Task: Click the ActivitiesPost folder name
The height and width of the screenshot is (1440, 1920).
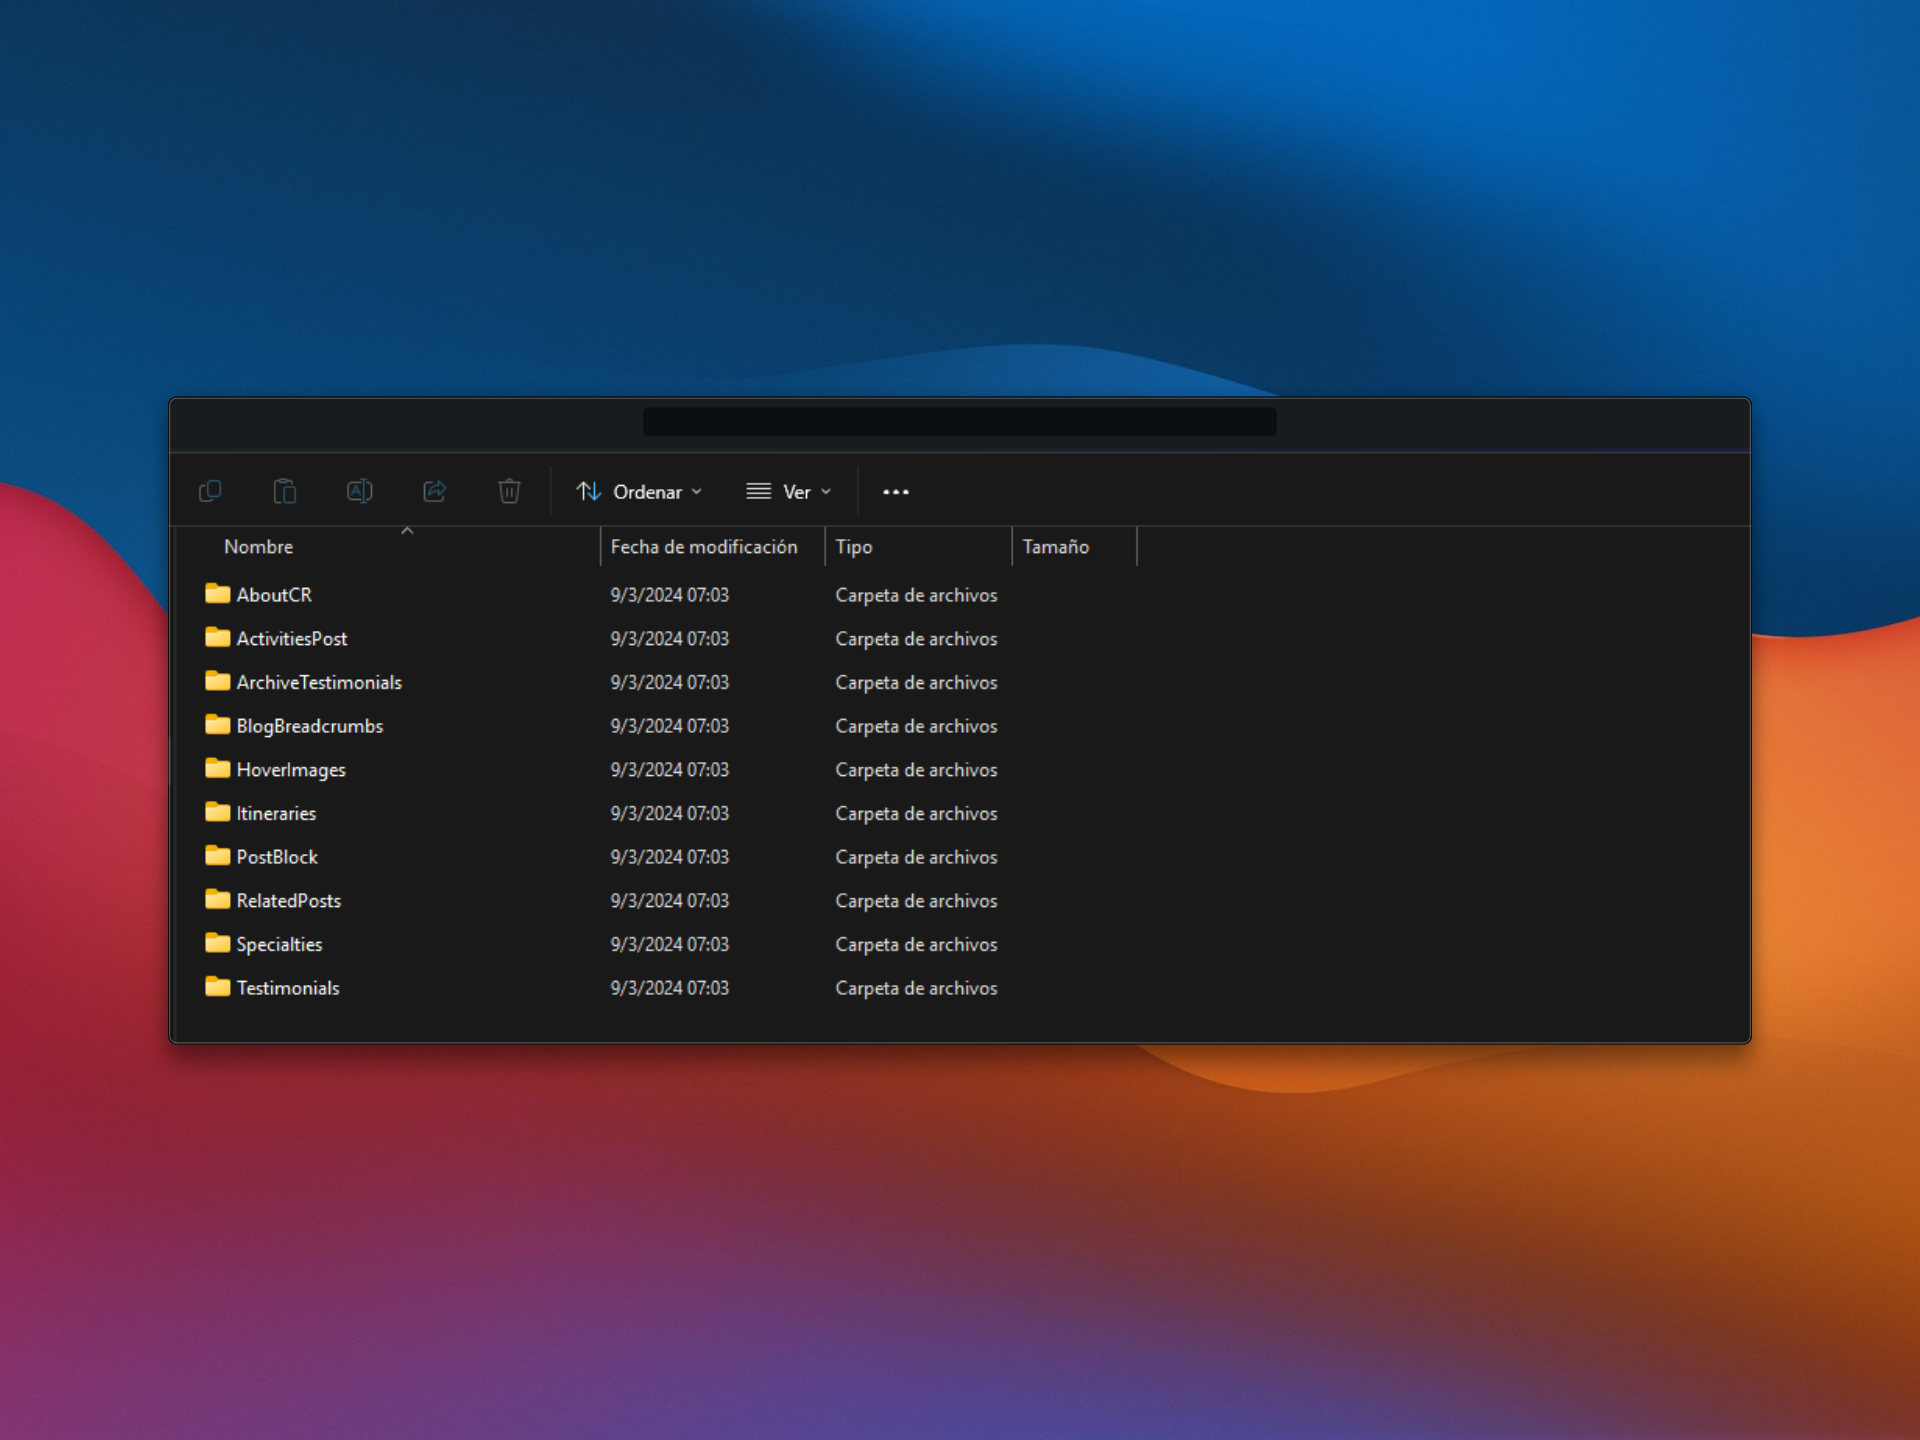Action: coord(292,639)
